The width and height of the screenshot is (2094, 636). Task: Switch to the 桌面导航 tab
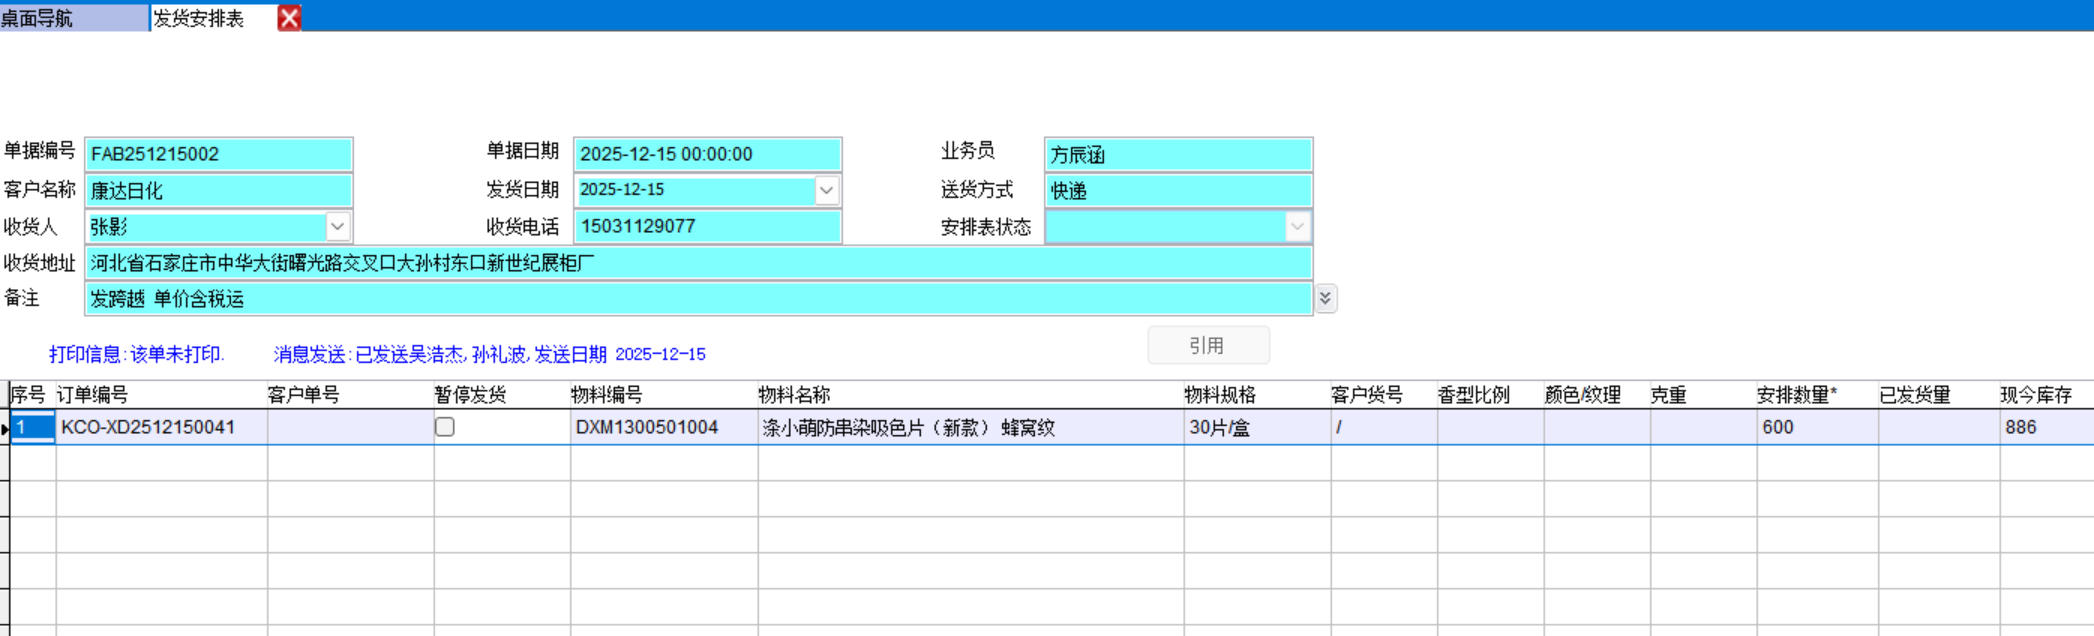click(x=72, y=18)
